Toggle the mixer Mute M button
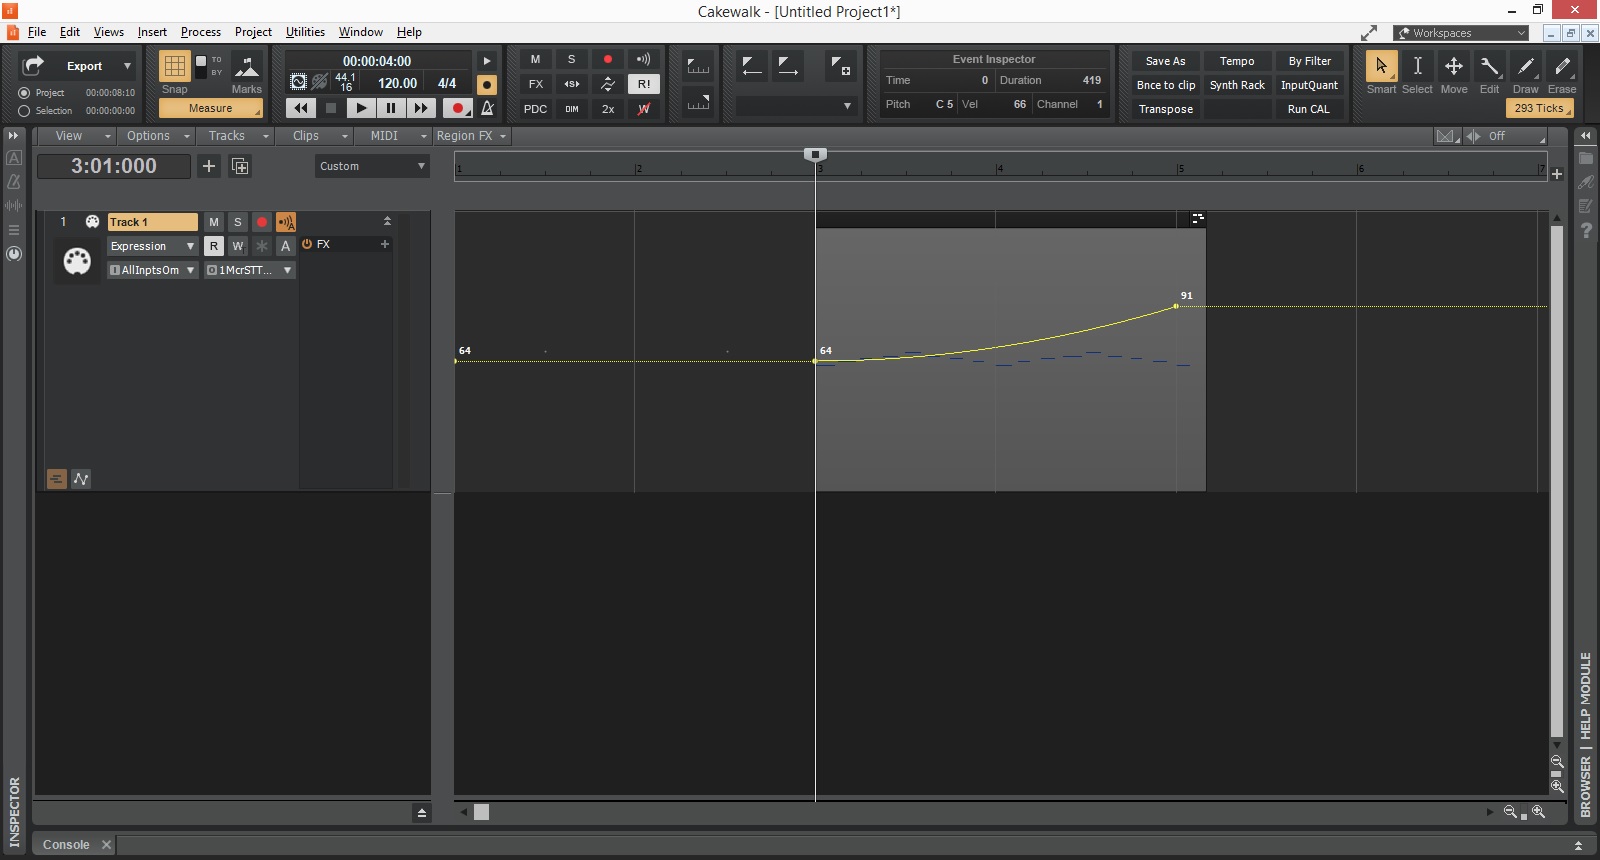This screenshot has height=860, width=1600. [x=535, y=60]
